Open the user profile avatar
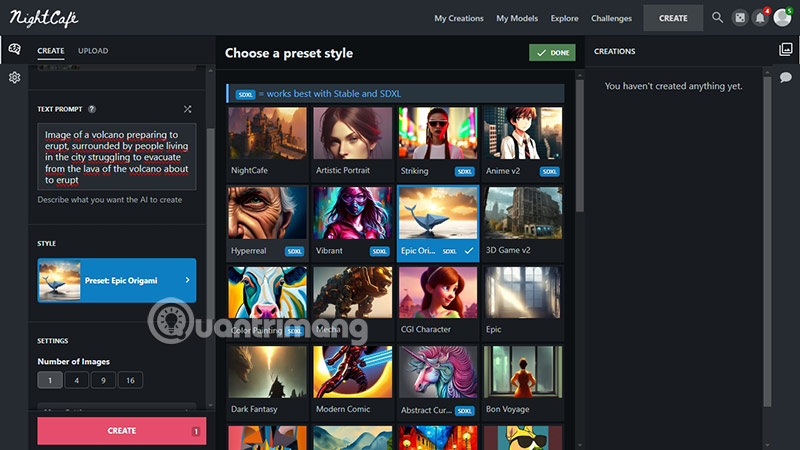 coord(782,18)
